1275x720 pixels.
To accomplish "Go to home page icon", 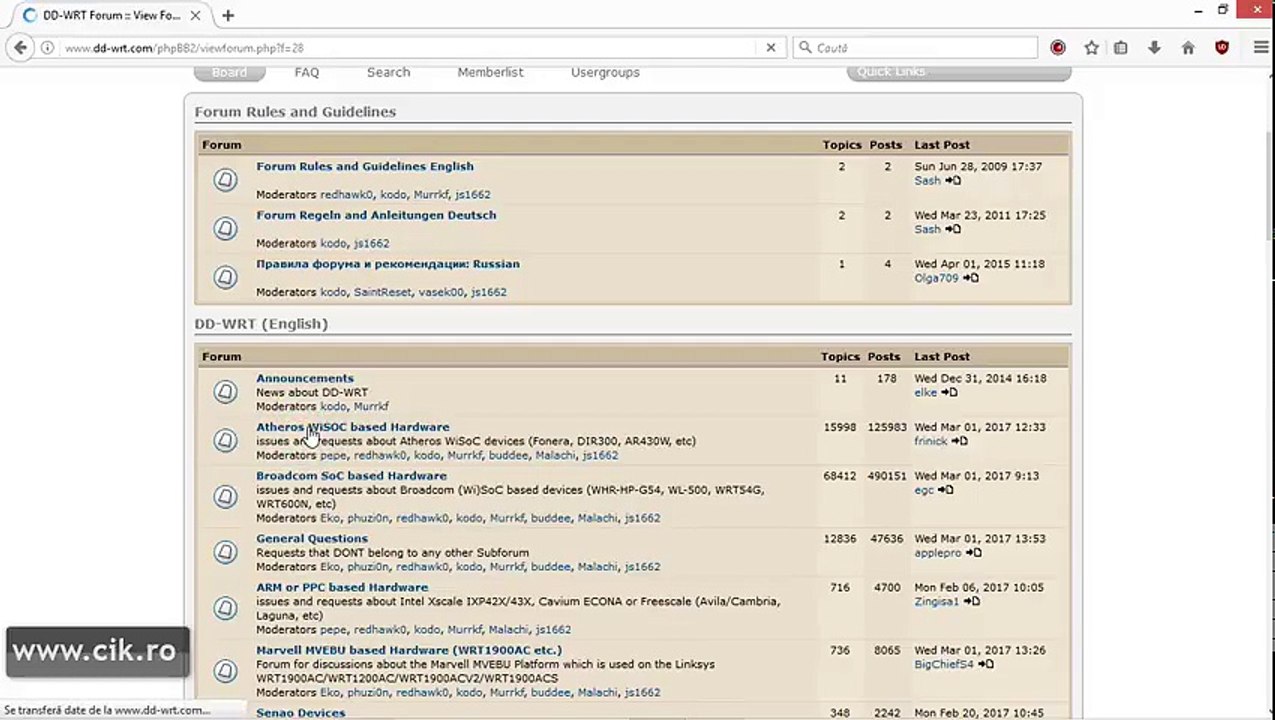I will click(1188, 47).
